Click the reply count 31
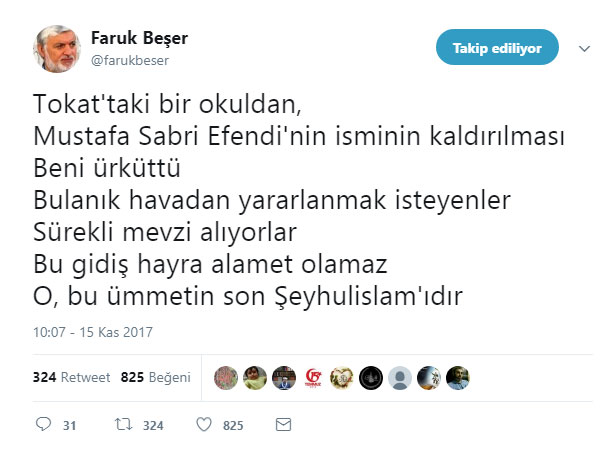This screenshot has width=610, height=453. [x=70, y=426]
